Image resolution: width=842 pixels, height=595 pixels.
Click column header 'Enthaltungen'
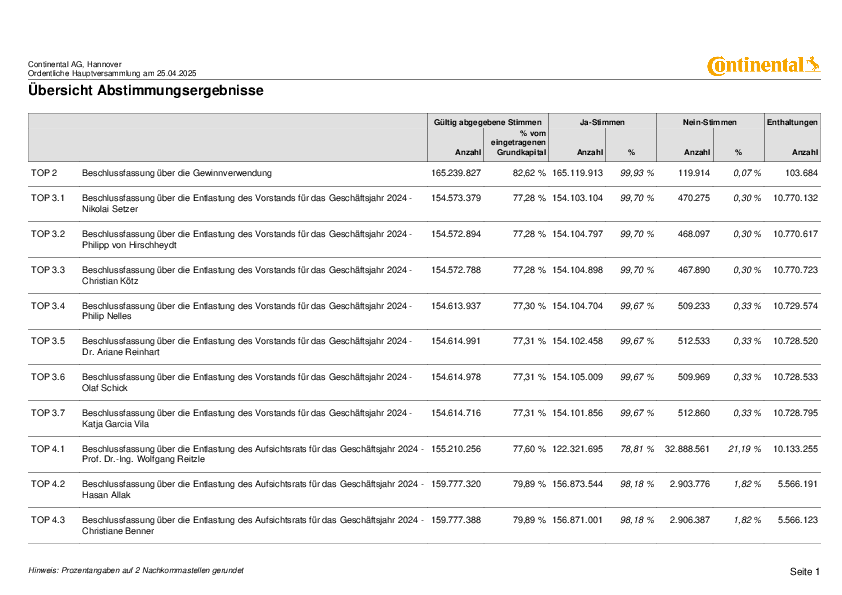coord(792,122)
